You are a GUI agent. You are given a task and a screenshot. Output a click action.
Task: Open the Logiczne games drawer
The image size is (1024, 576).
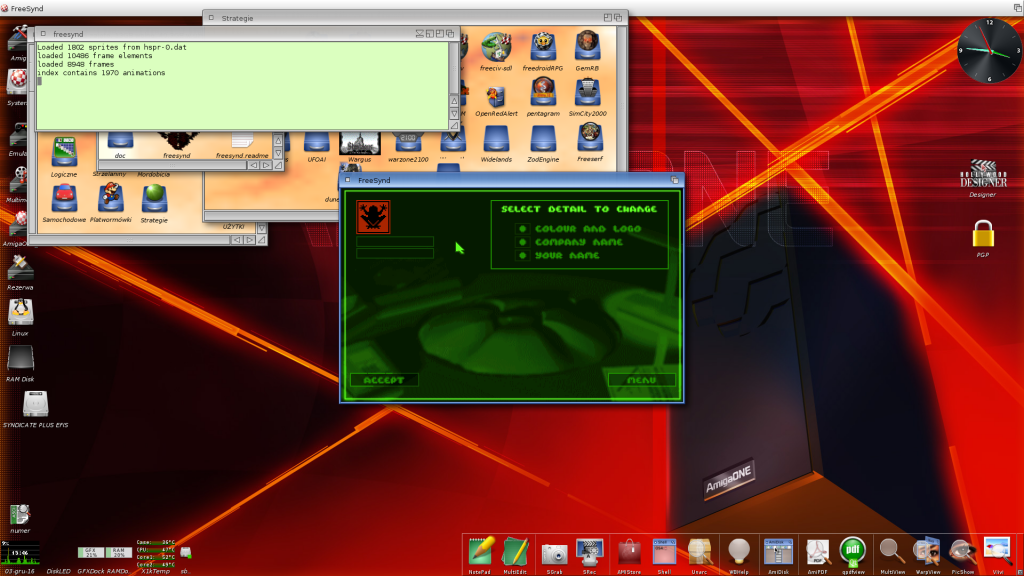point(64,154)
